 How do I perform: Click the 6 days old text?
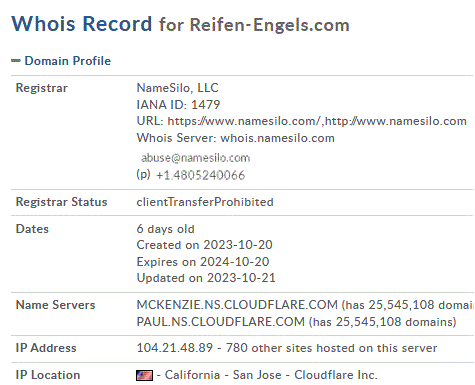tap(165, 229)
